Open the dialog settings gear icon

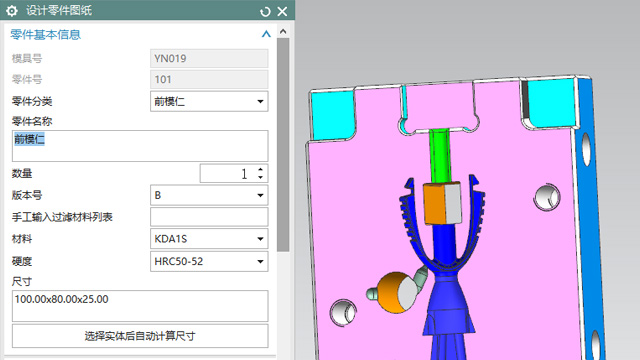[12, 11]
